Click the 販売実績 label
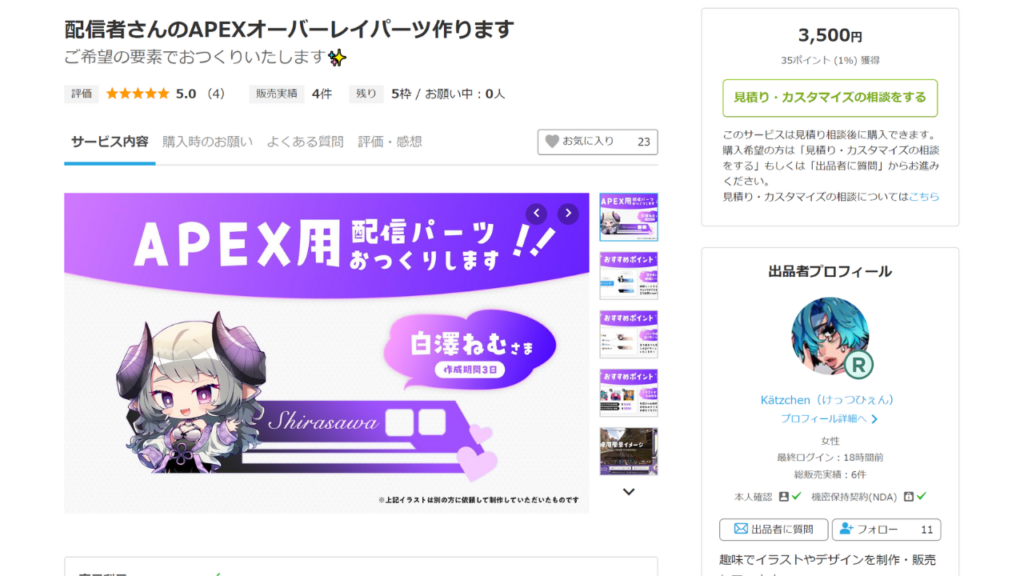The image size is (1024, 576). pyautogui.click(x=276, y=94)
